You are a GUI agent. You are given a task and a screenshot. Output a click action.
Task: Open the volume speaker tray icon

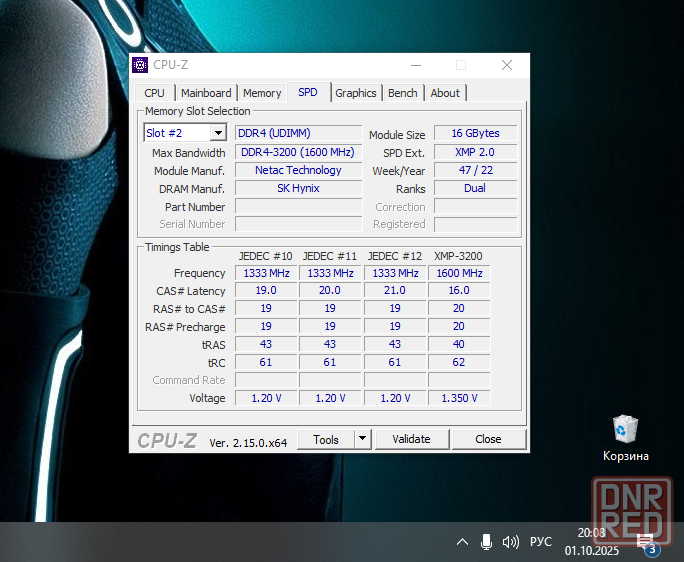pos(510,541)
